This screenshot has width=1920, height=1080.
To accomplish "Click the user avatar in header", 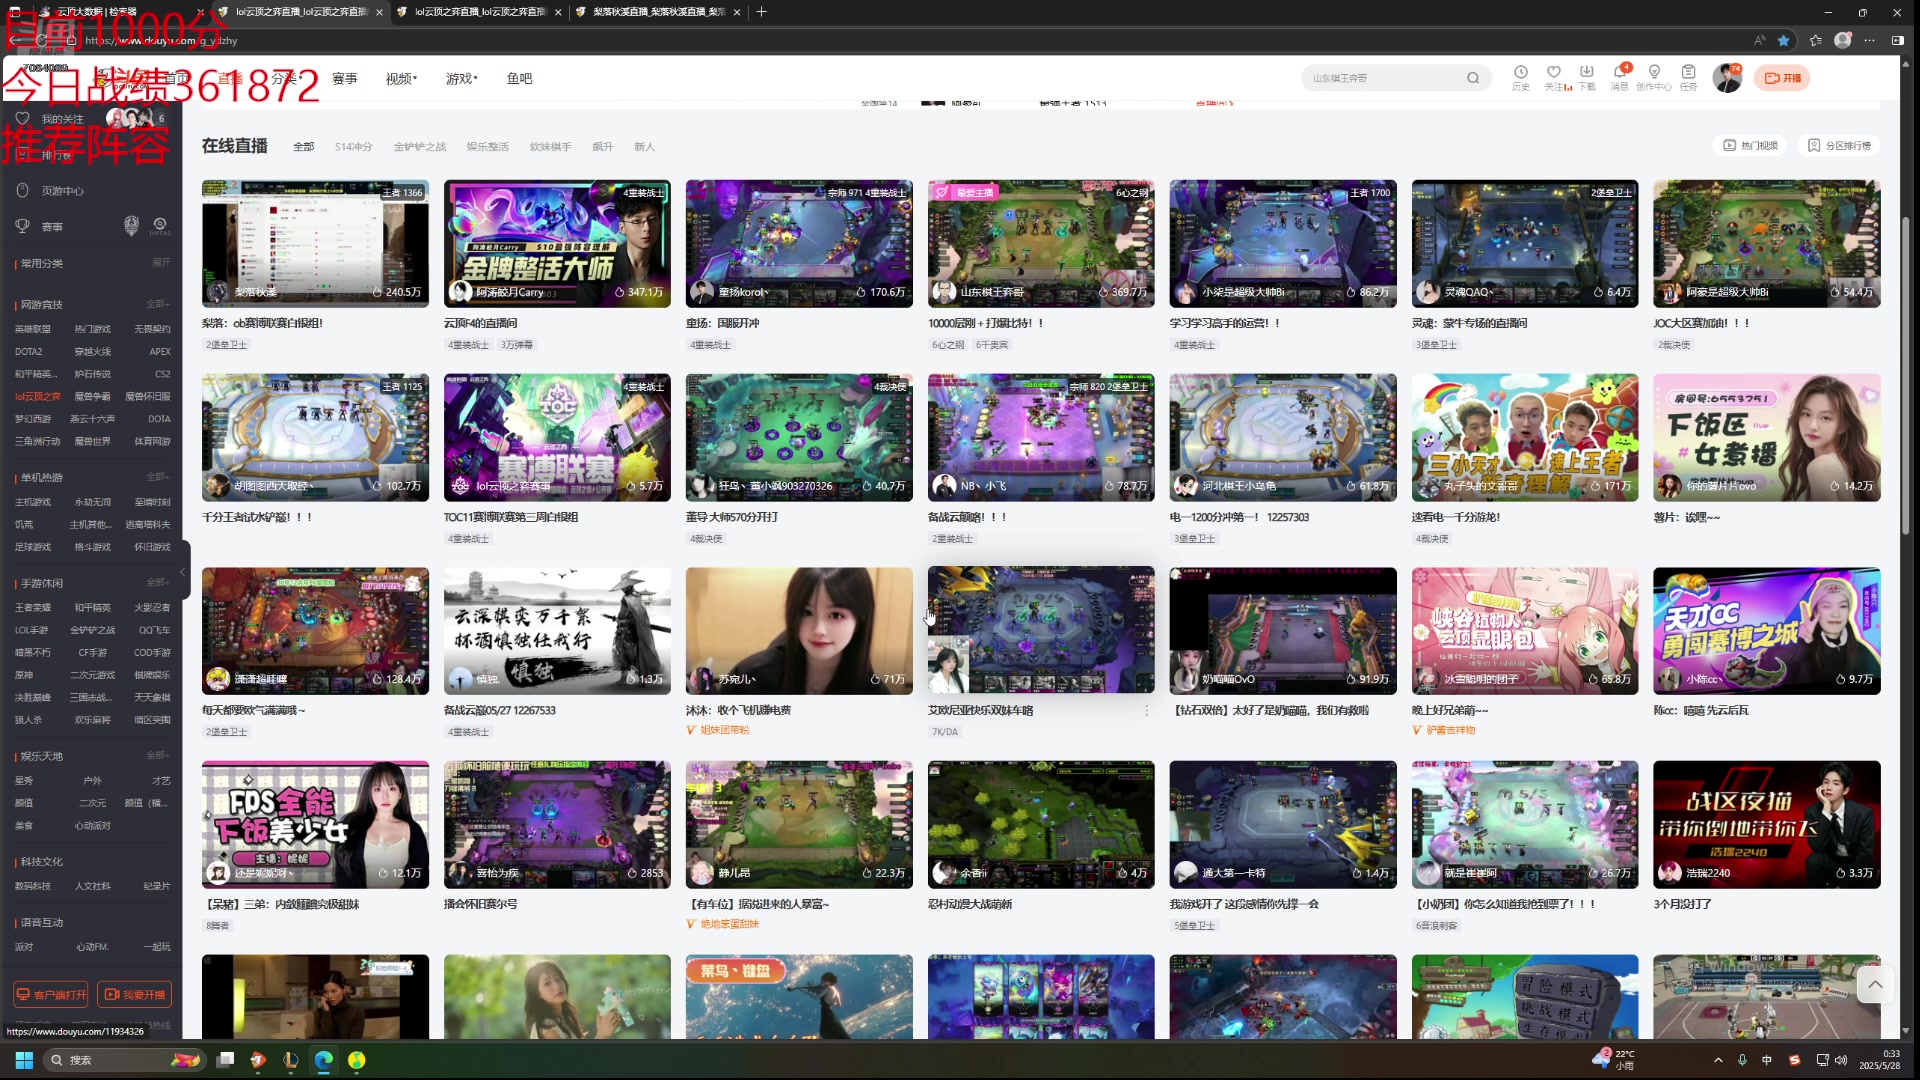I will pos(1727,78).
